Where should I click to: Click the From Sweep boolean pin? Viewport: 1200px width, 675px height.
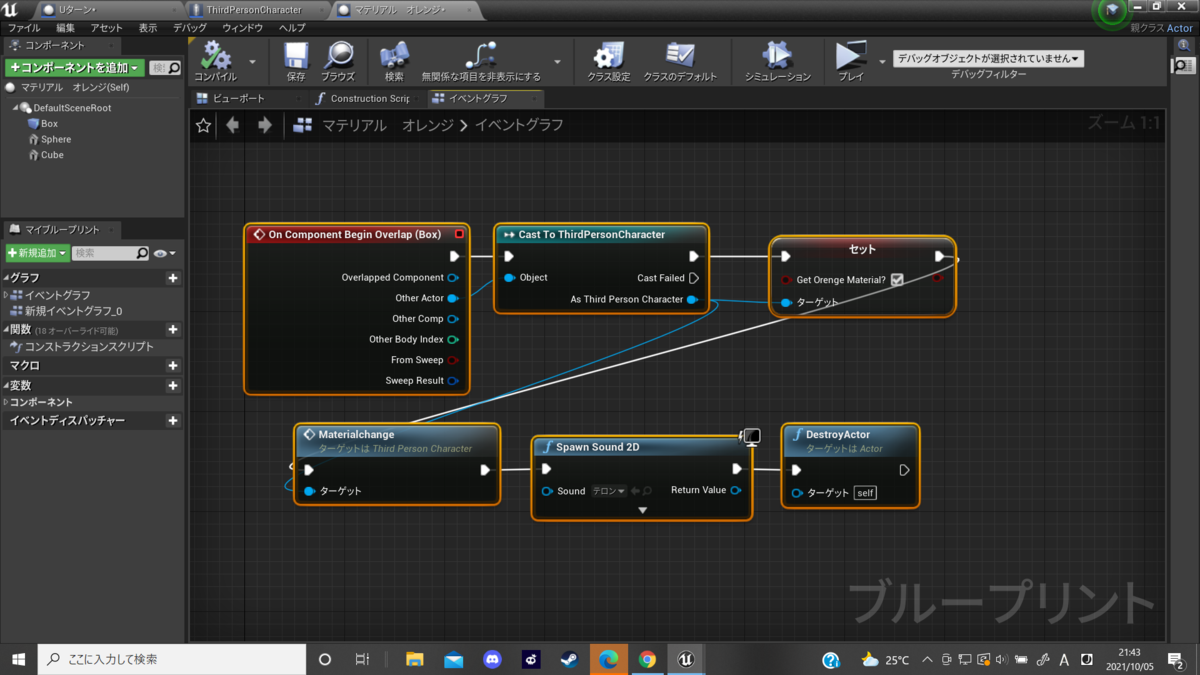point(453,360)
